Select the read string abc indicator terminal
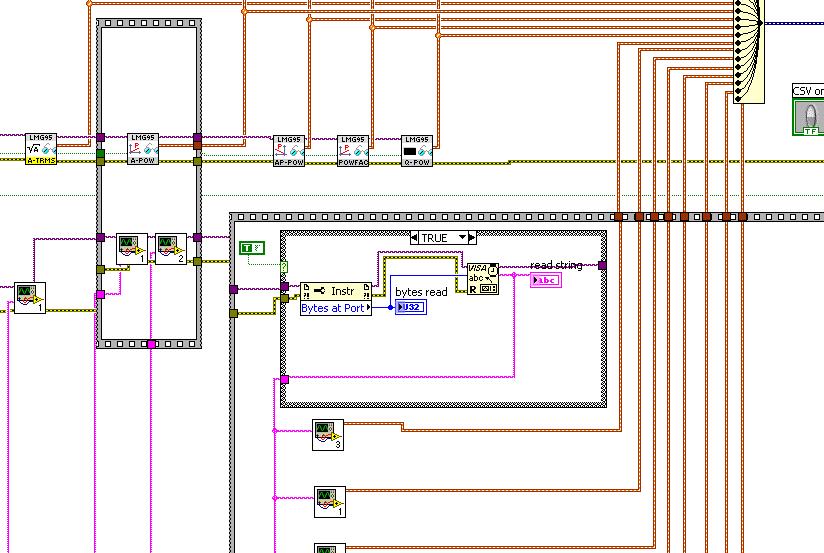Screen dimensions: 824x553 pyautogui.click(x=546, y=280)
